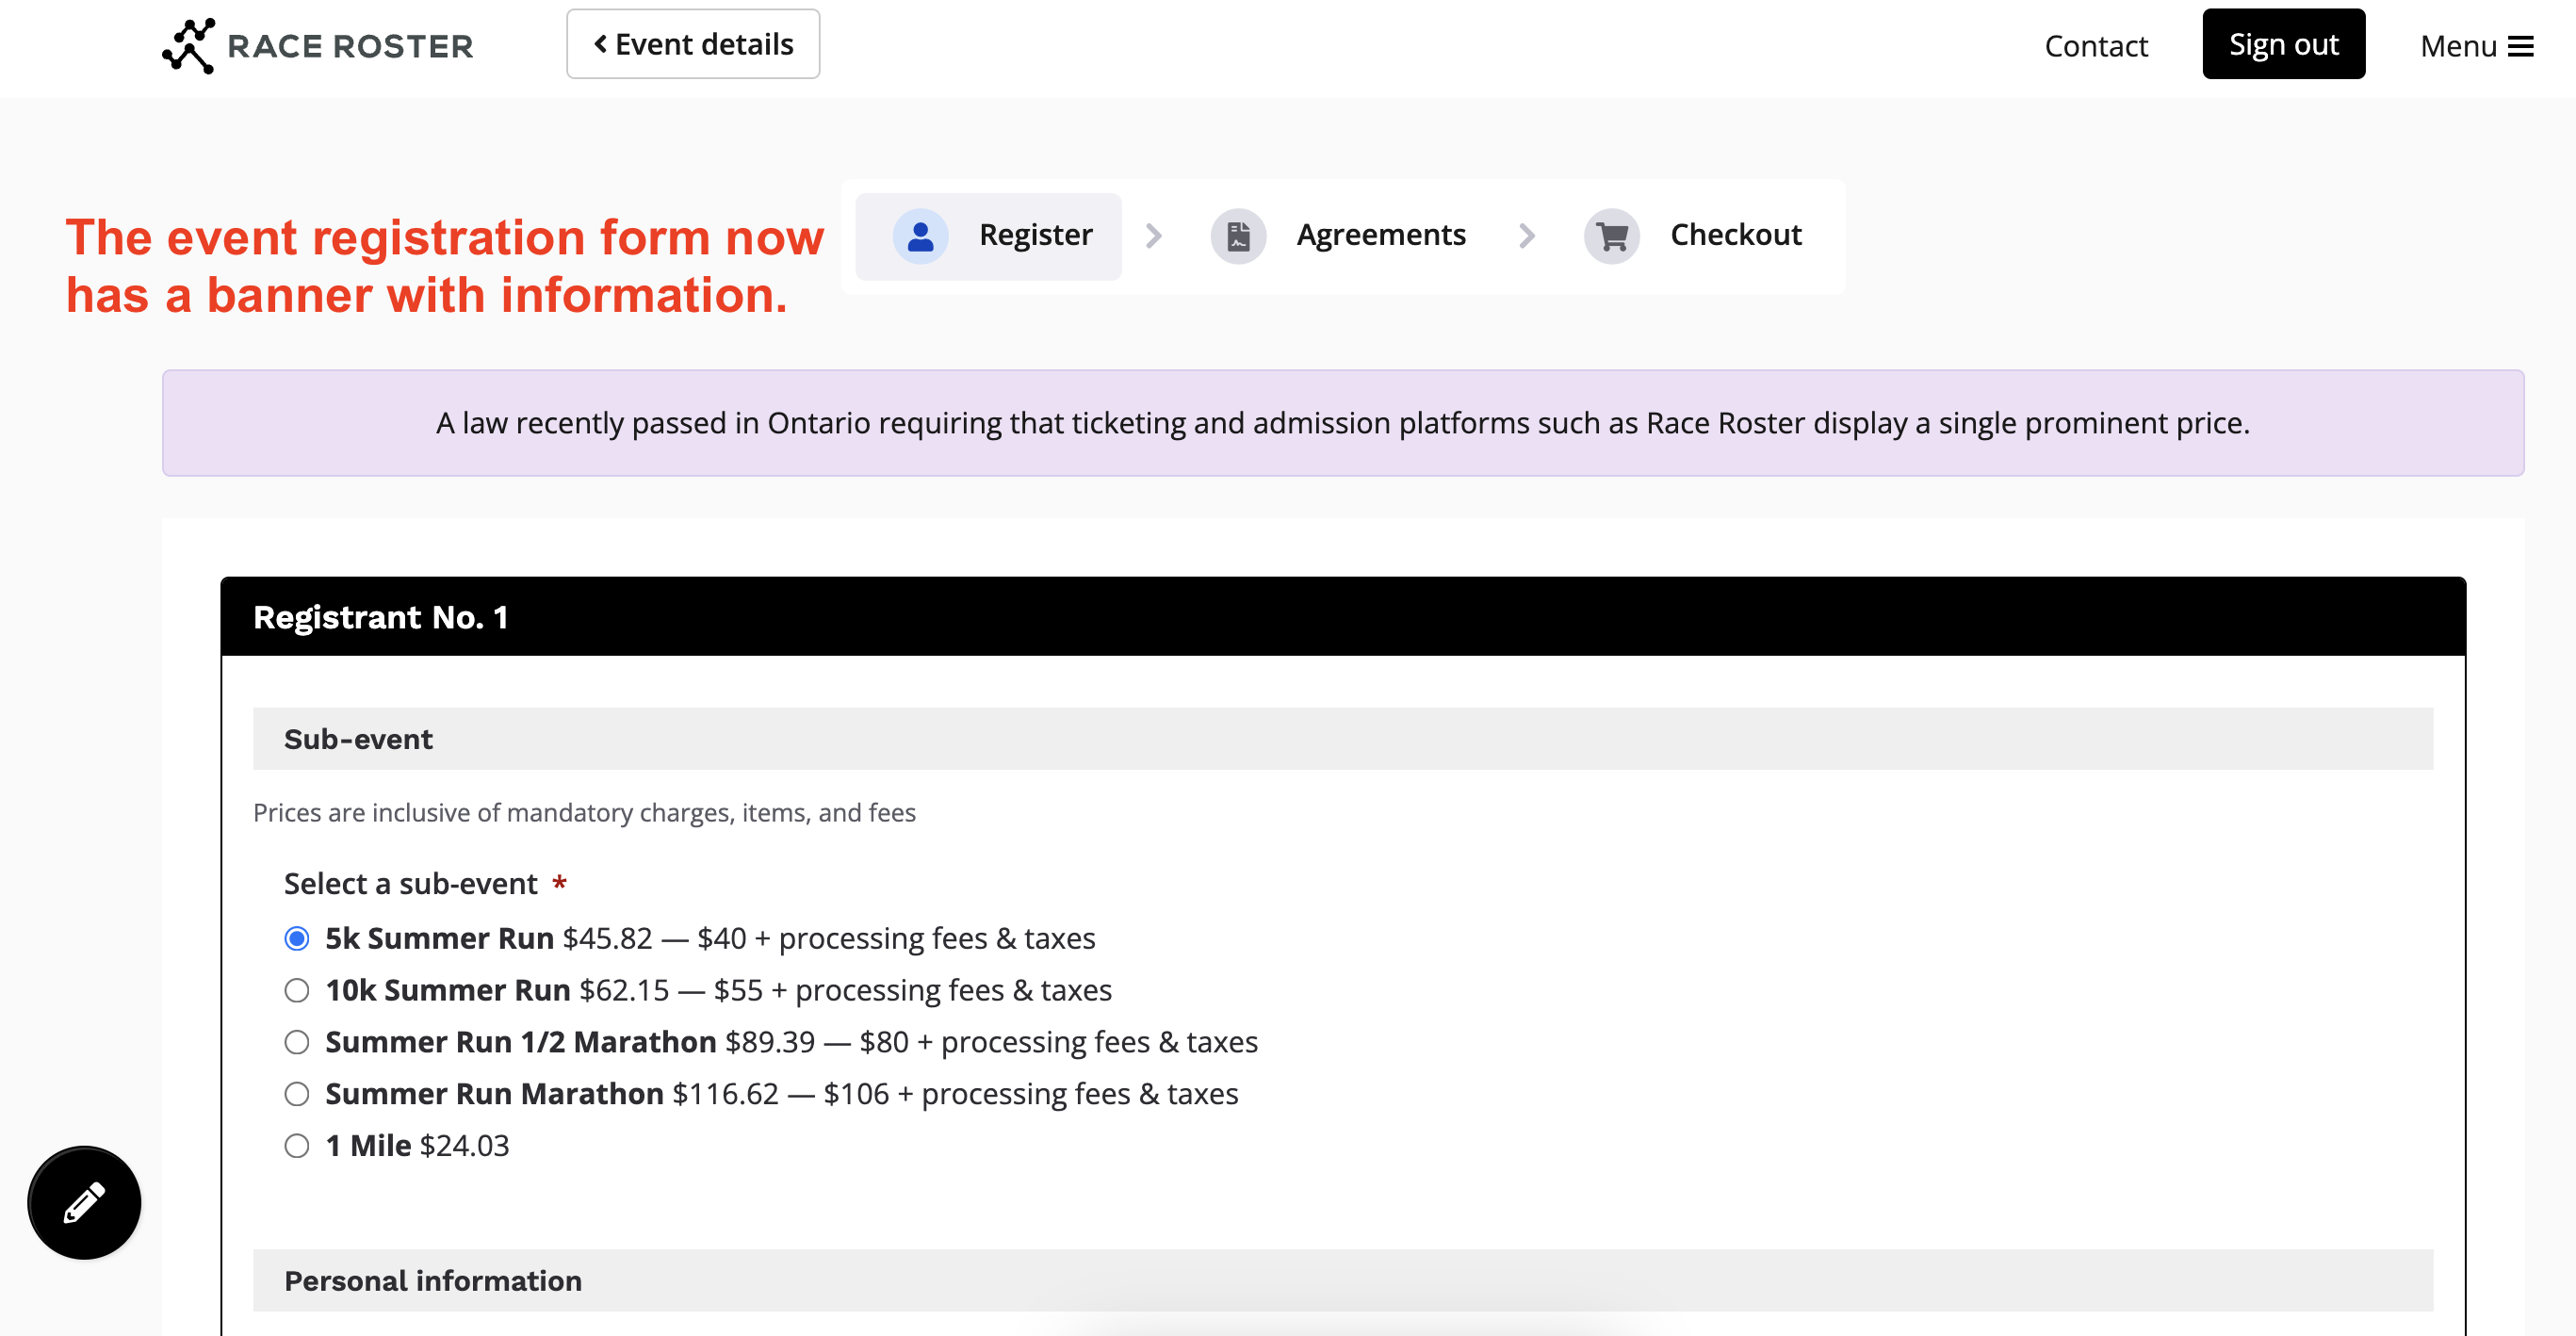This screenshot has height=1336, width=2576.
Task: Open the Contact link
Action: 2096,46
